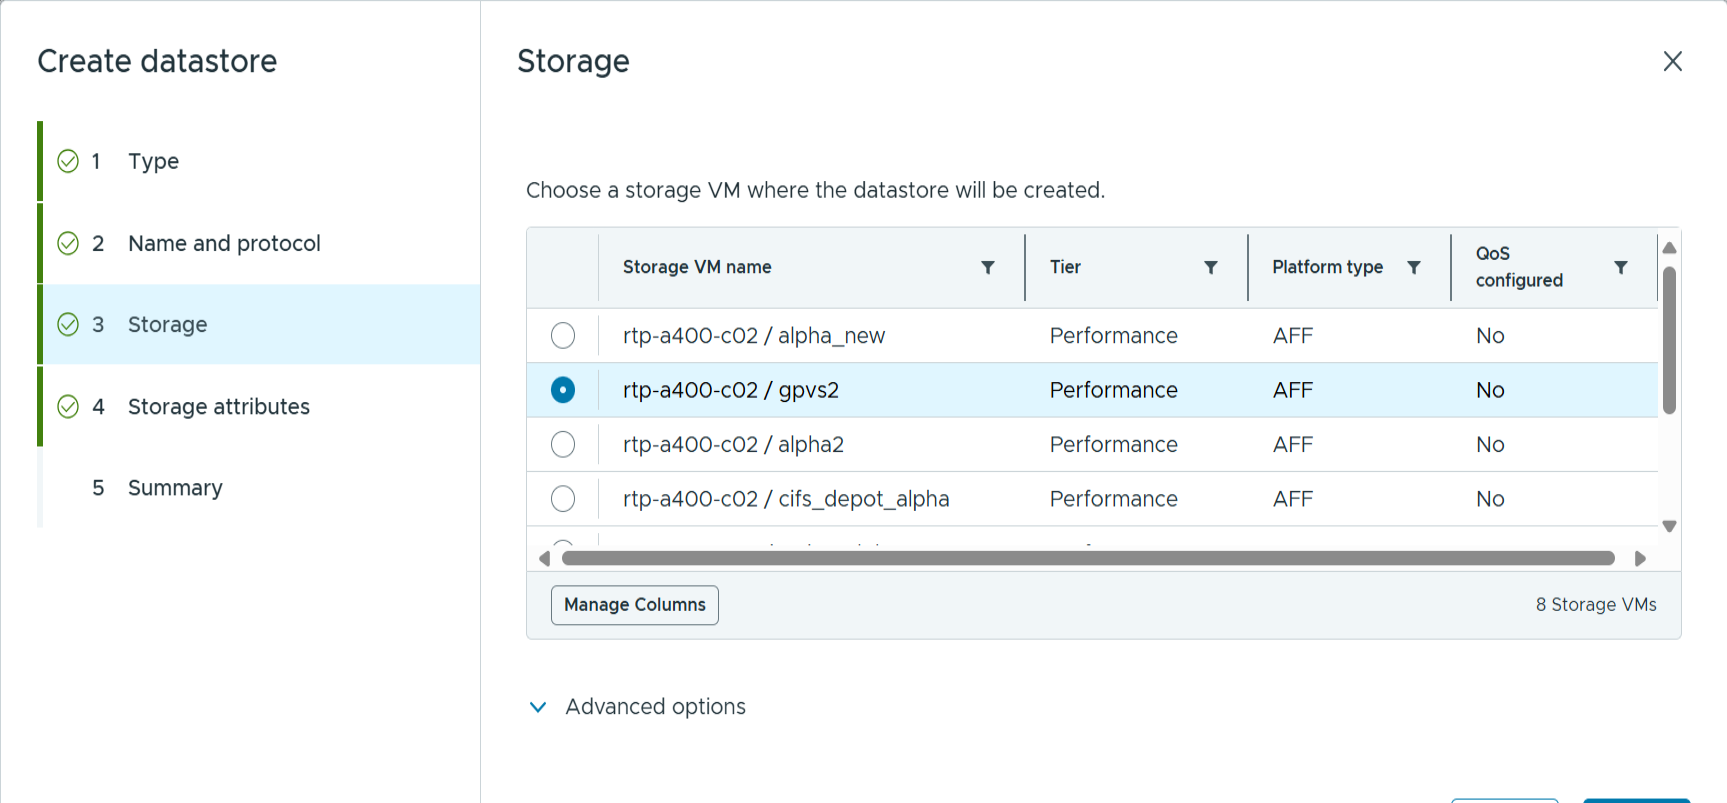This screenshot has width=1727, height=803.
Task: Select the alpha2 storage VM radio button
Action: 563,444
